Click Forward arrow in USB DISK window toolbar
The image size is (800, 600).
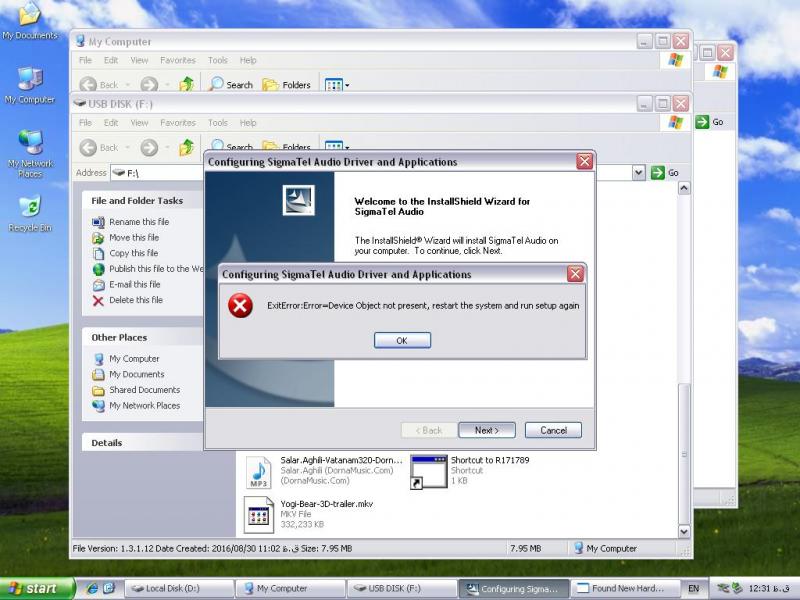click(x=149, y=147)
